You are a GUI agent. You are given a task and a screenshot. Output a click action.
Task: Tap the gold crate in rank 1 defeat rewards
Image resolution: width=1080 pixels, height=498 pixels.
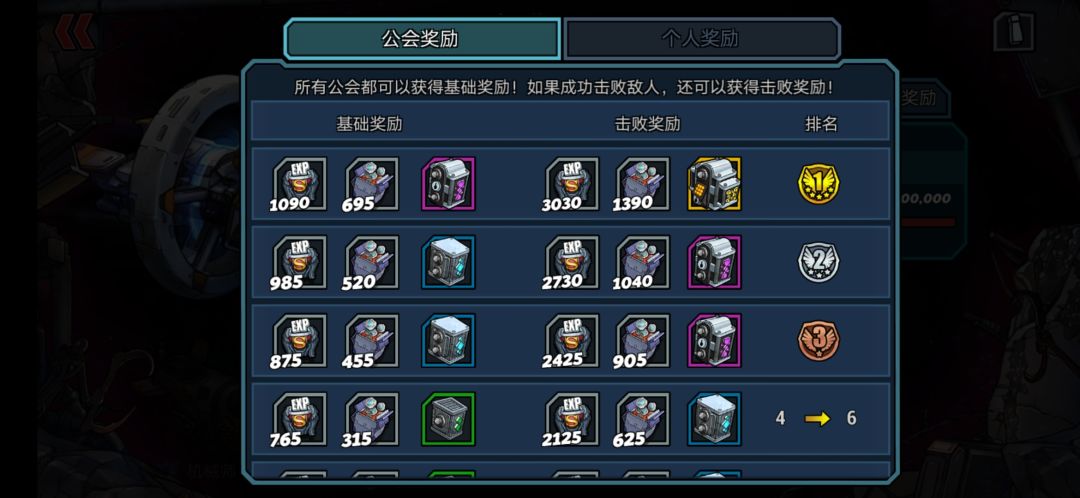pyautogui.click(x=714, y=184)
